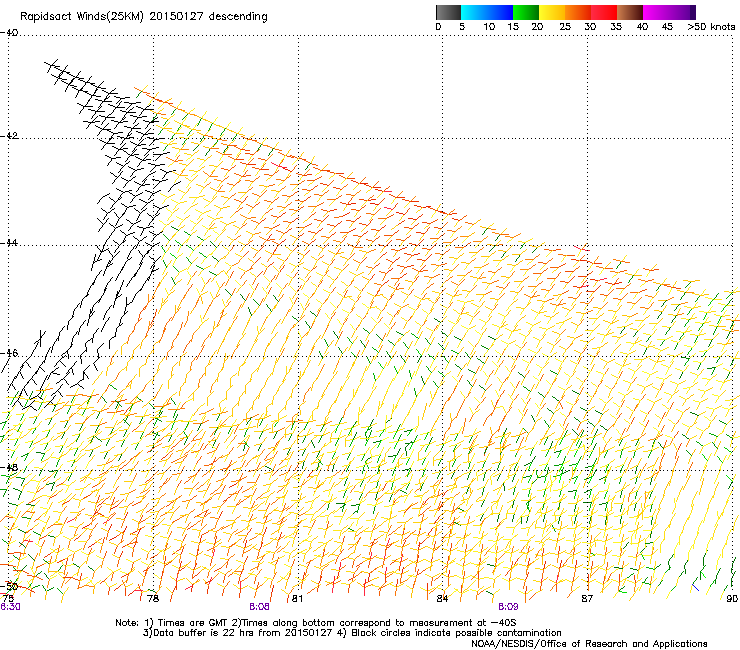The height and width of the screenshot is (650, 740).
Task: Click the gray 0-5 knots legend color segment
Action: click(448, 12)
